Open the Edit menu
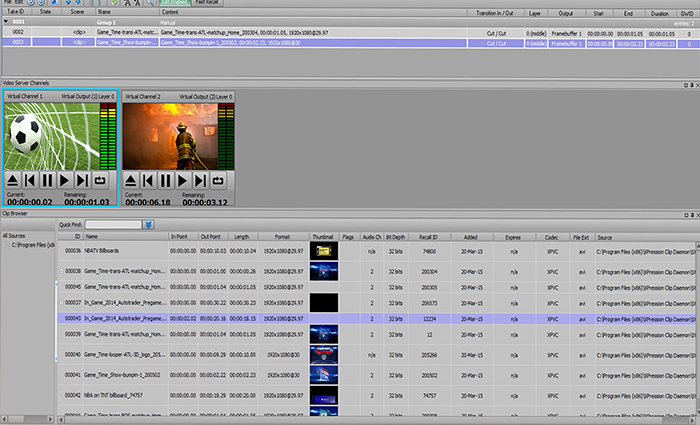The width and height of the screenshot is (700, 425). (21, 3)
